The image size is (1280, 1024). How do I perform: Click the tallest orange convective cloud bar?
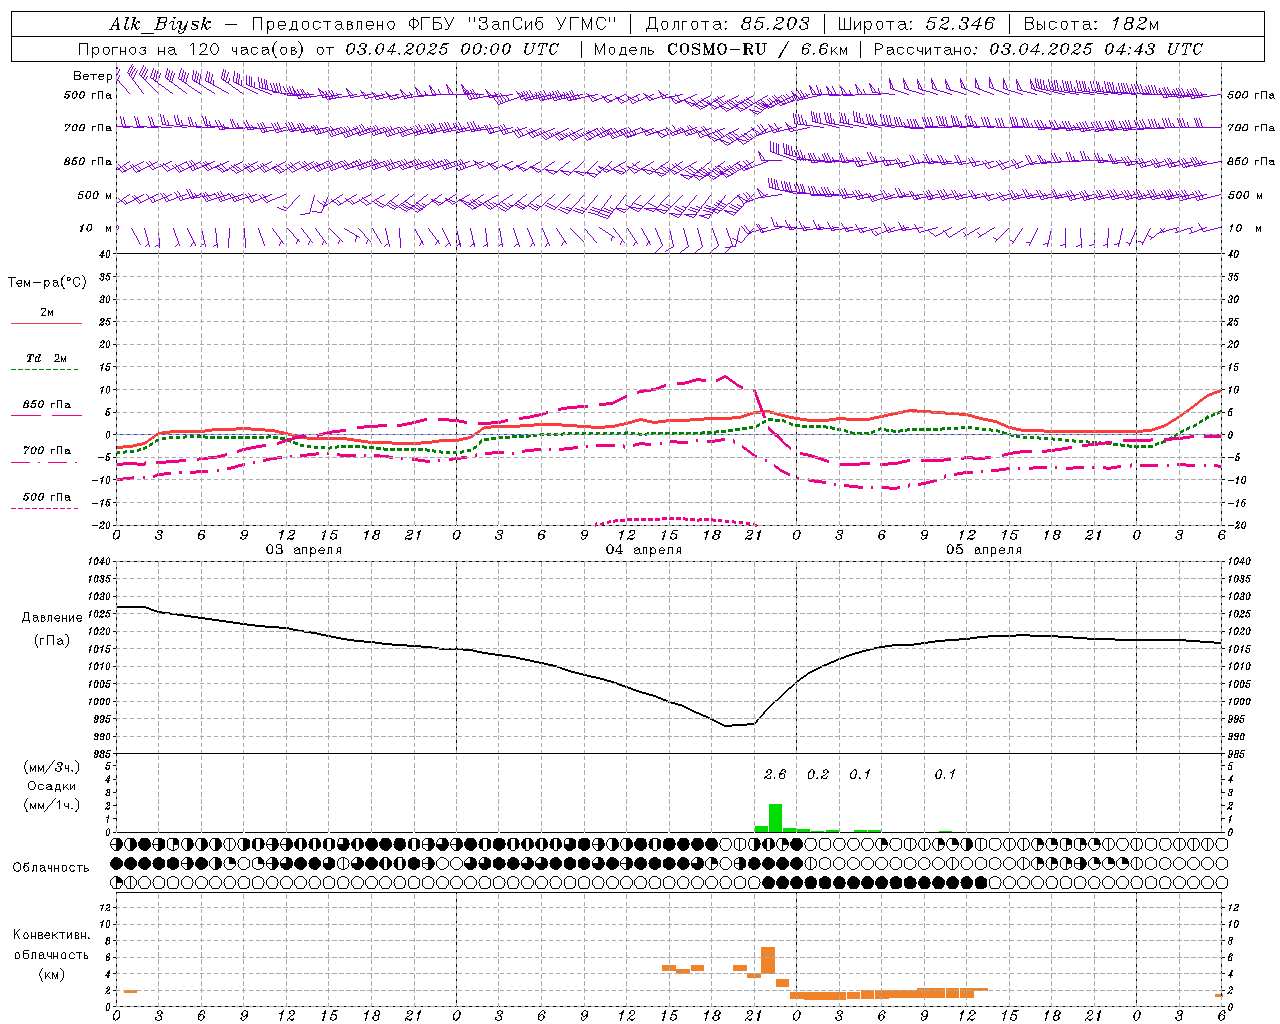[768, 960]
